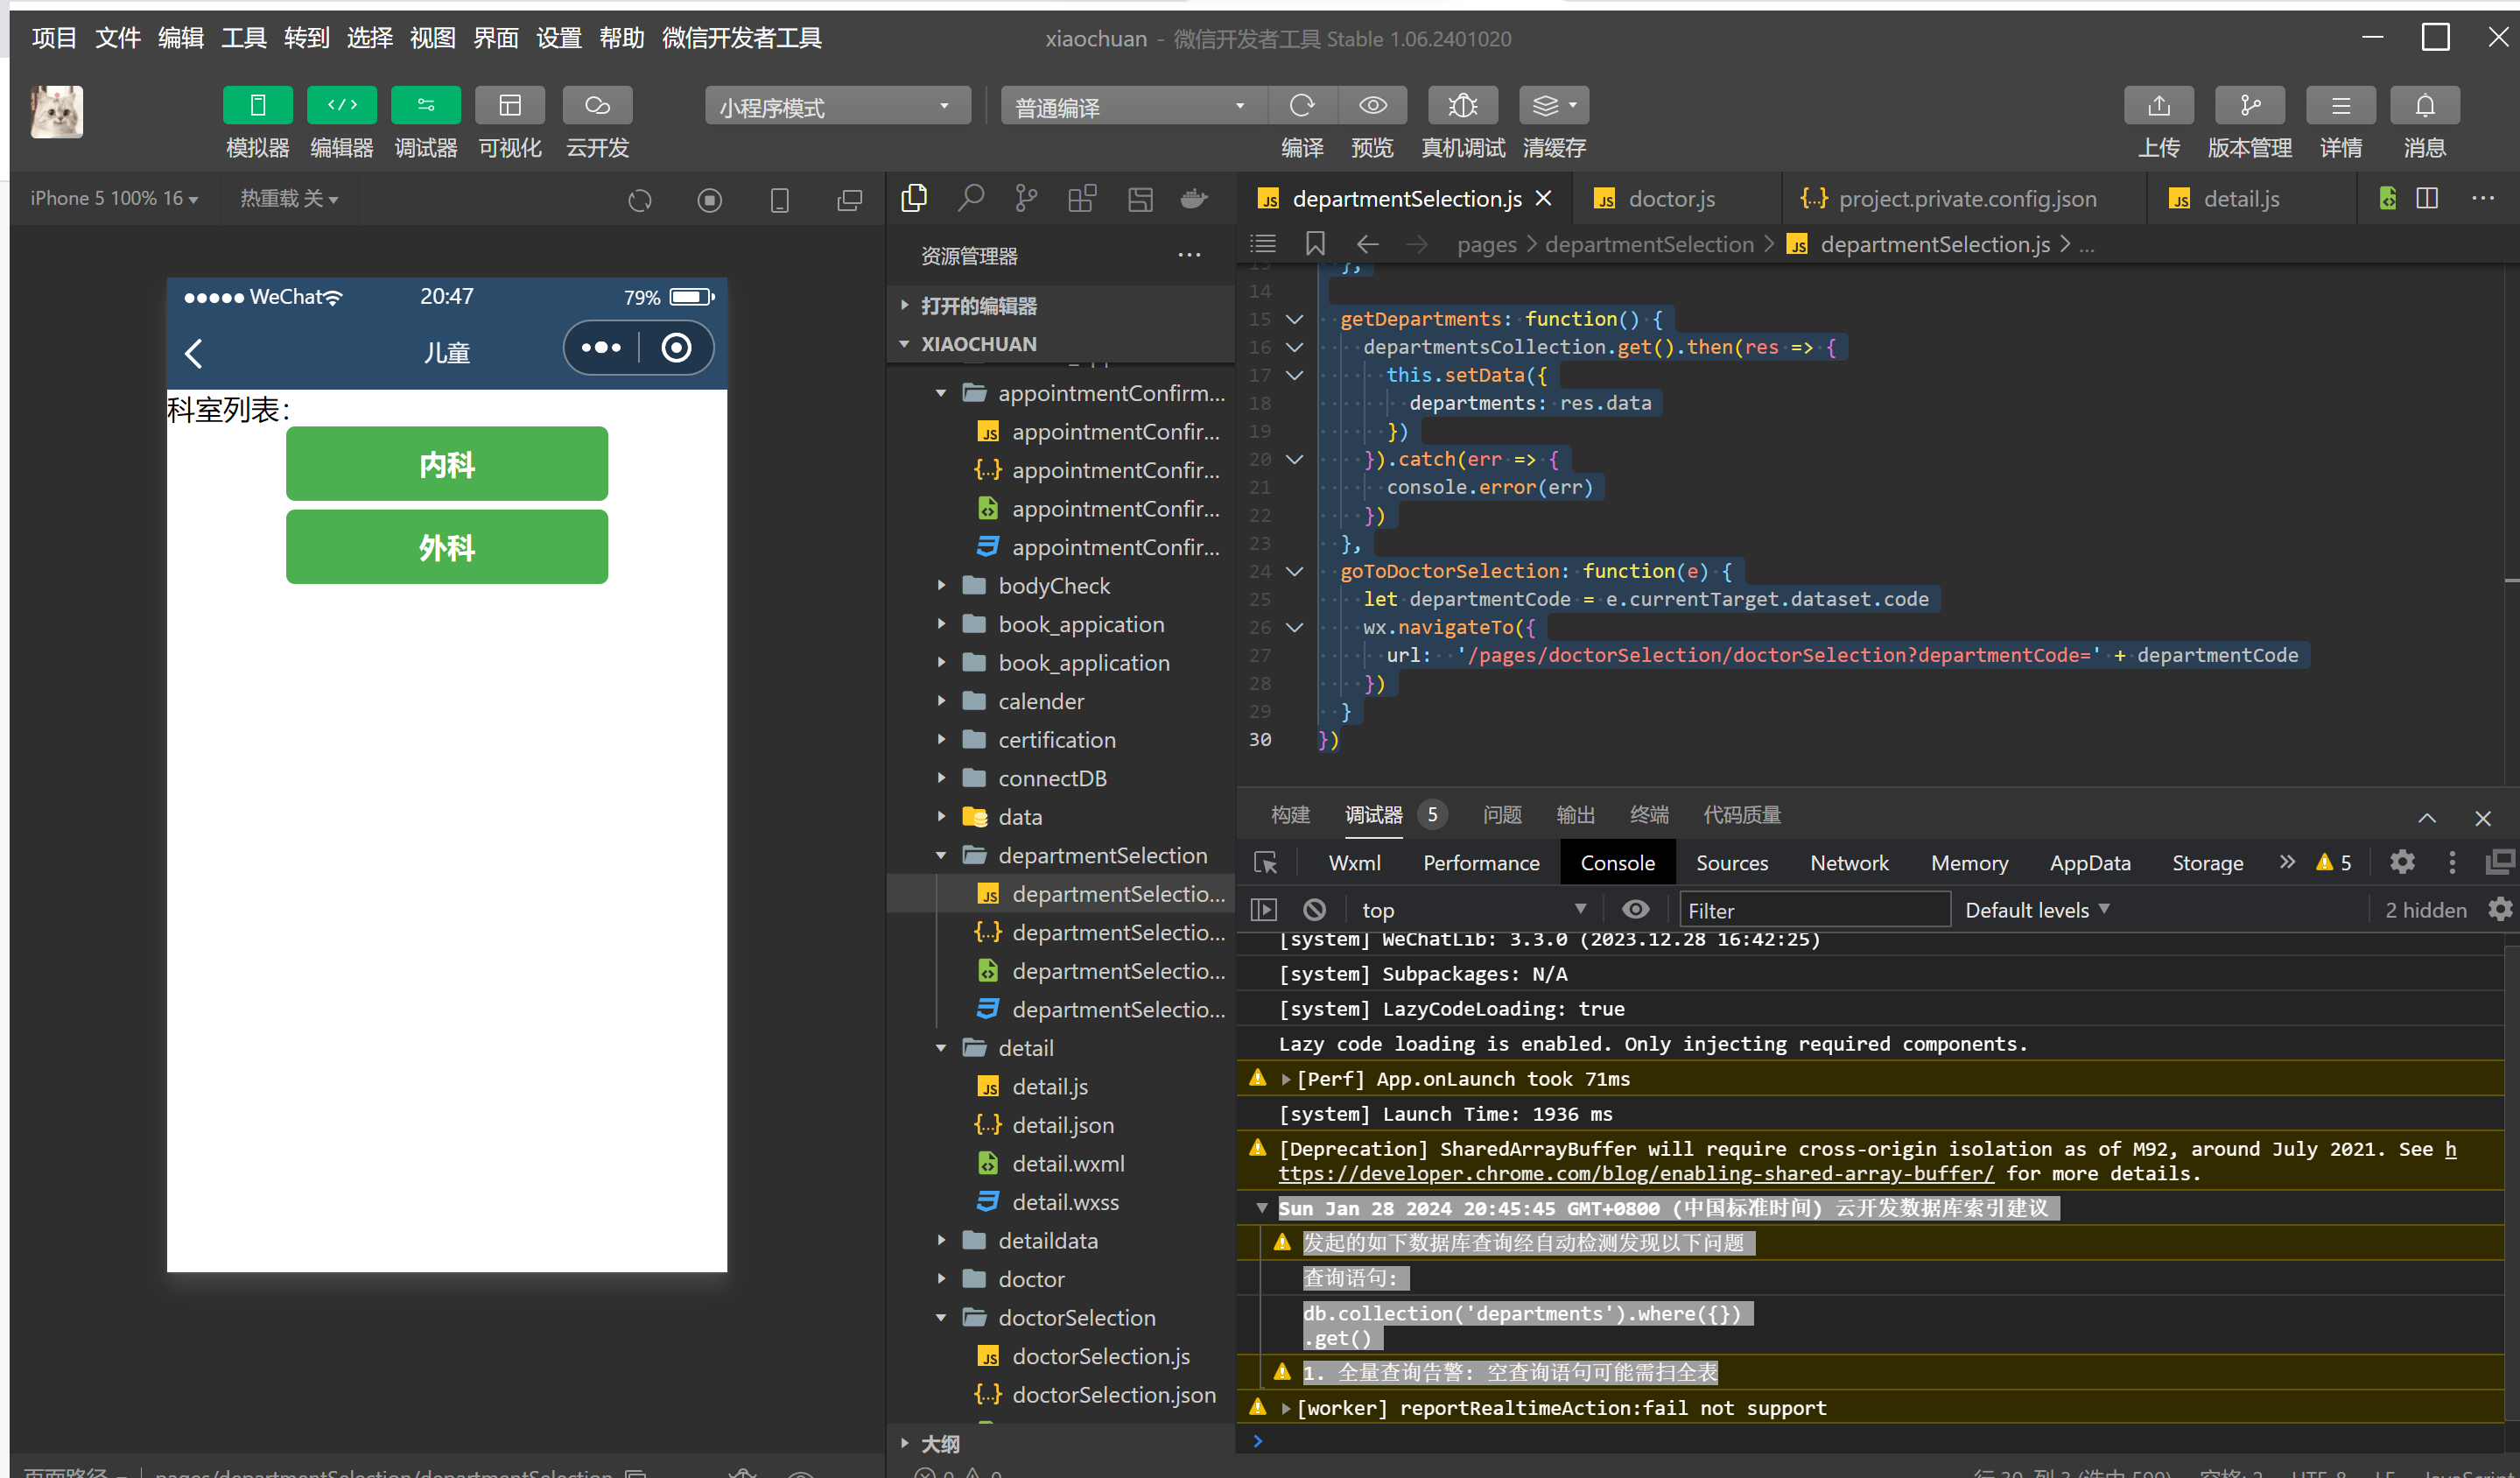Switch to the Network devtools tab
Image resolution: width=2520 pixels, height=1478 pixels.
coord(1848,862)
